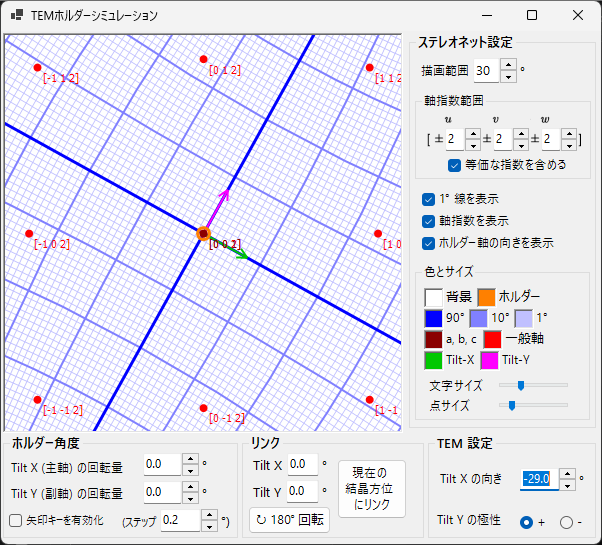This screenshot has height=545, width=602.
Task: Click the app icon in title bar
Action: point(17,15)
